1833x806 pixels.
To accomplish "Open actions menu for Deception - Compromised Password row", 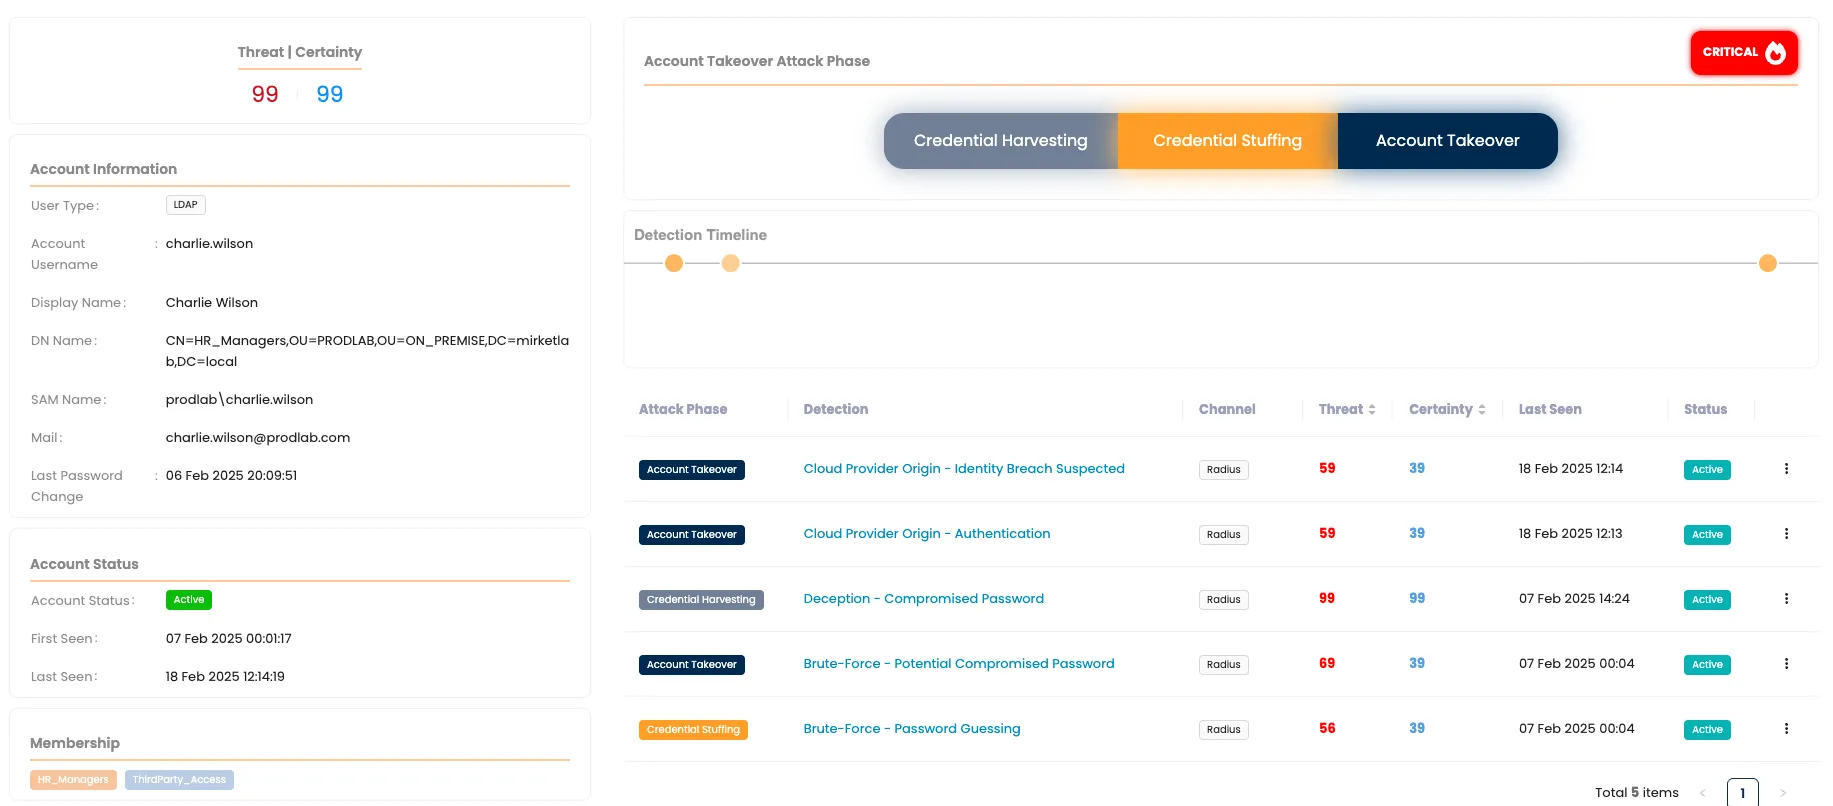I will tap(1786, 599).
